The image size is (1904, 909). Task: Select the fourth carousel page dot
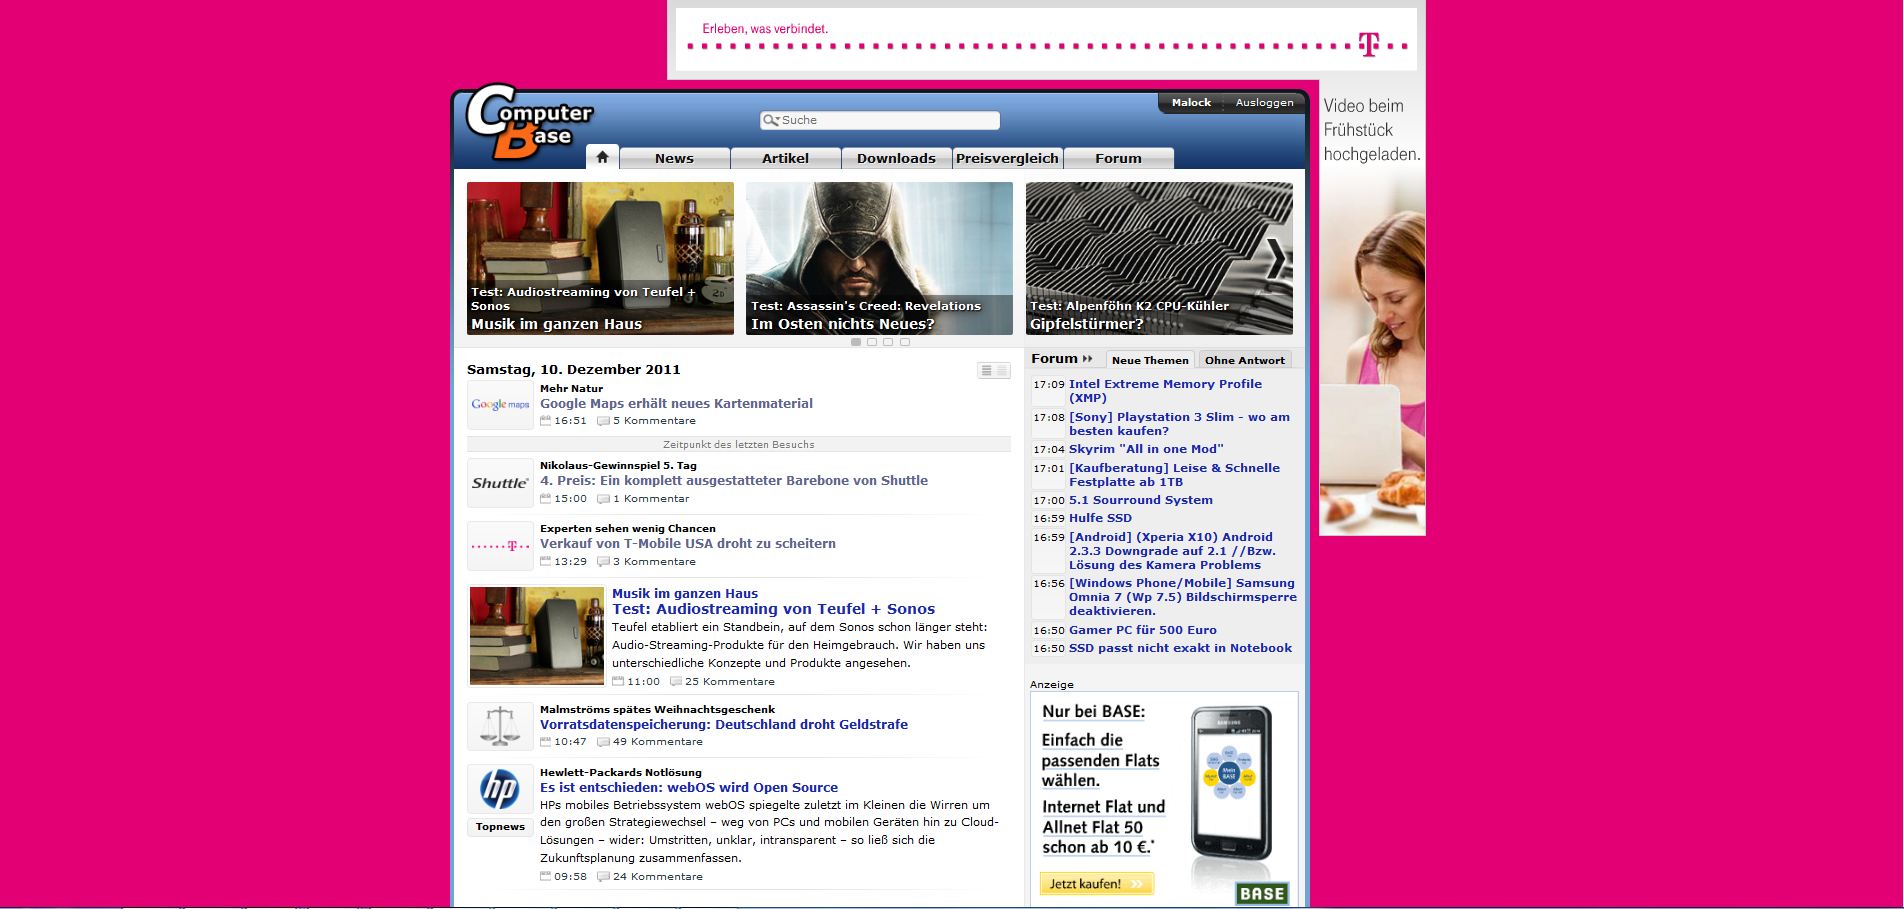pos(905,342)
